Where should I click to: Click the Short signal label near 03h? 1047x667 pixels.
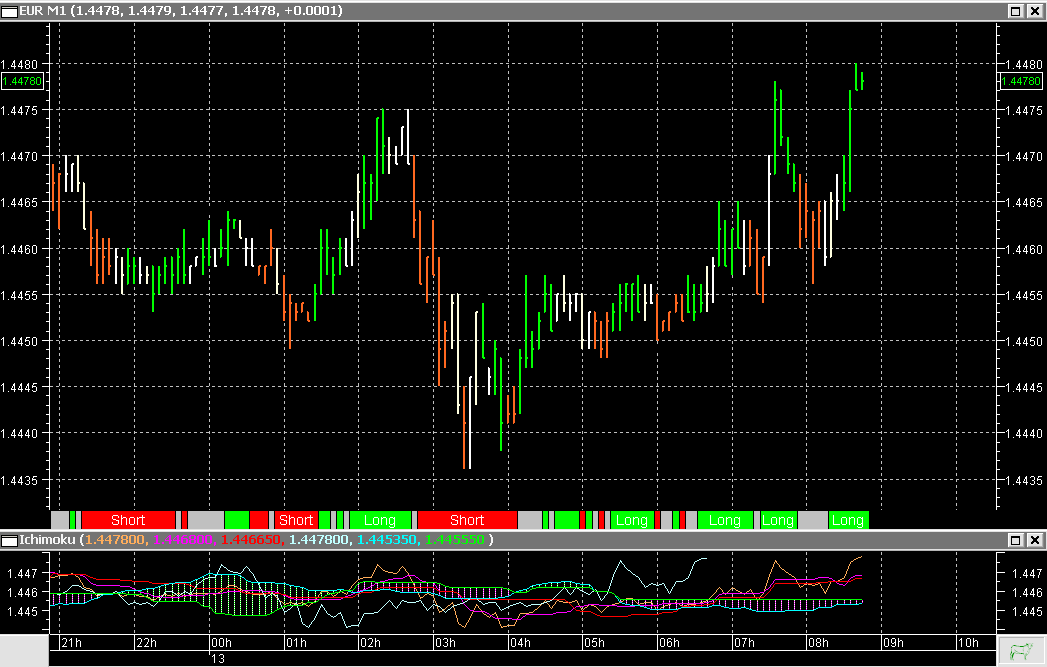tap(467, 520)
